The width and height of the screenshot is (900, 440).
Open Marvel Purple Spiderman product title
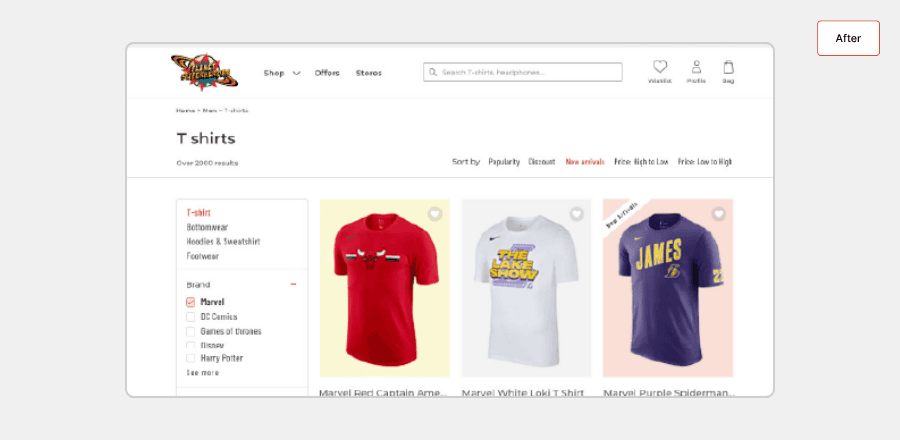coord(669,393)
